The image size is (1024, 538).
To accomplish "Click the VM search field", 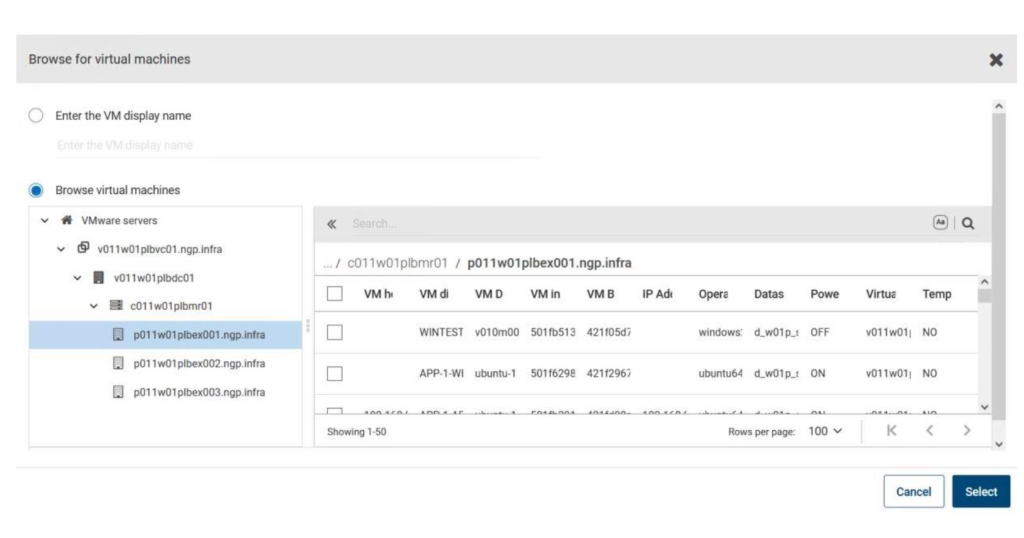I will [637, 223].
